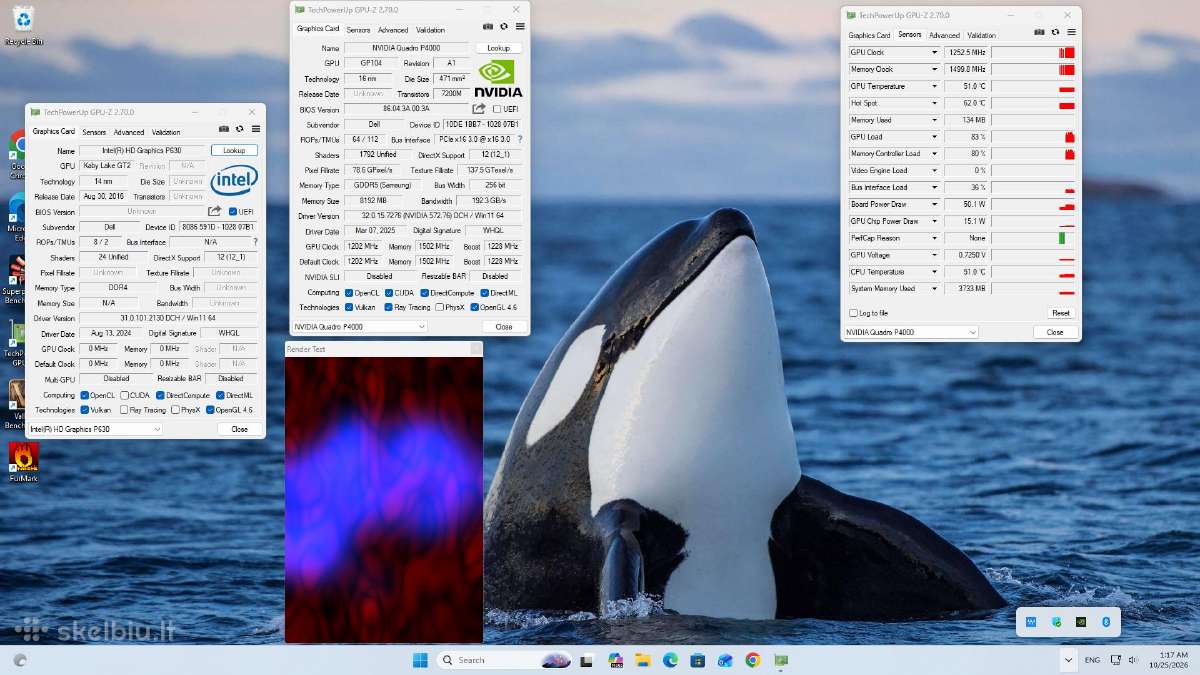Open the Memory Clock sensor dropdown arrow
This screenshot has width=1200, height=675.
tap(935, 69)
